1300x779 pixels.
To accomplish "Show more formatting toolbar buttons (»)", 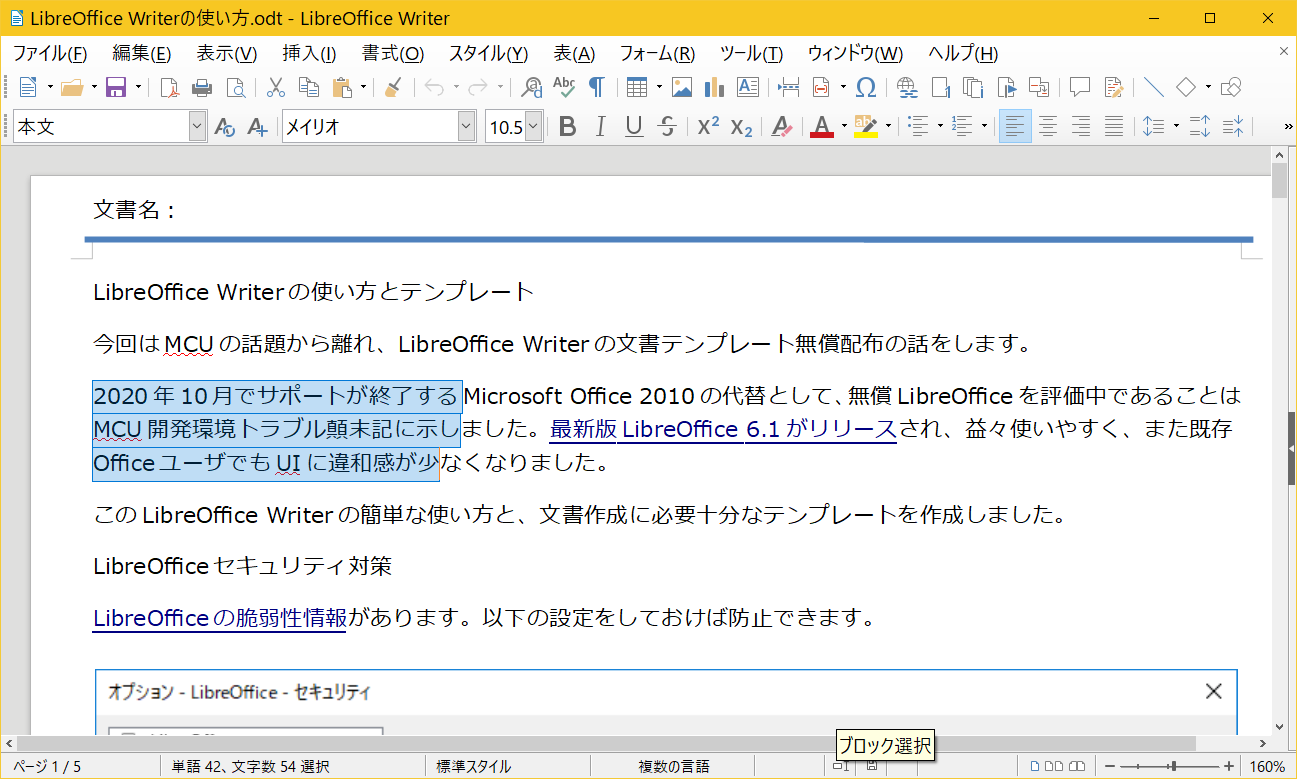I will [x=1287, y=127].
